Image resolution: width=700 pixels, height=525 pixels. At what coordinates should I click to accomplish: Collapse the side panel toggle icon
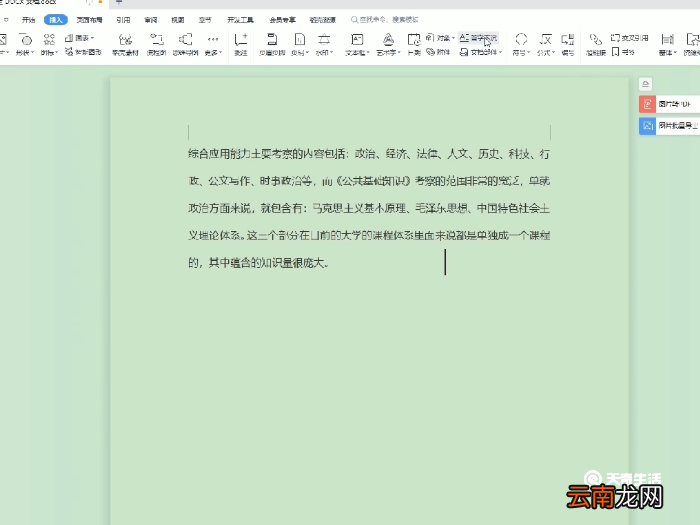click(646, 84)
